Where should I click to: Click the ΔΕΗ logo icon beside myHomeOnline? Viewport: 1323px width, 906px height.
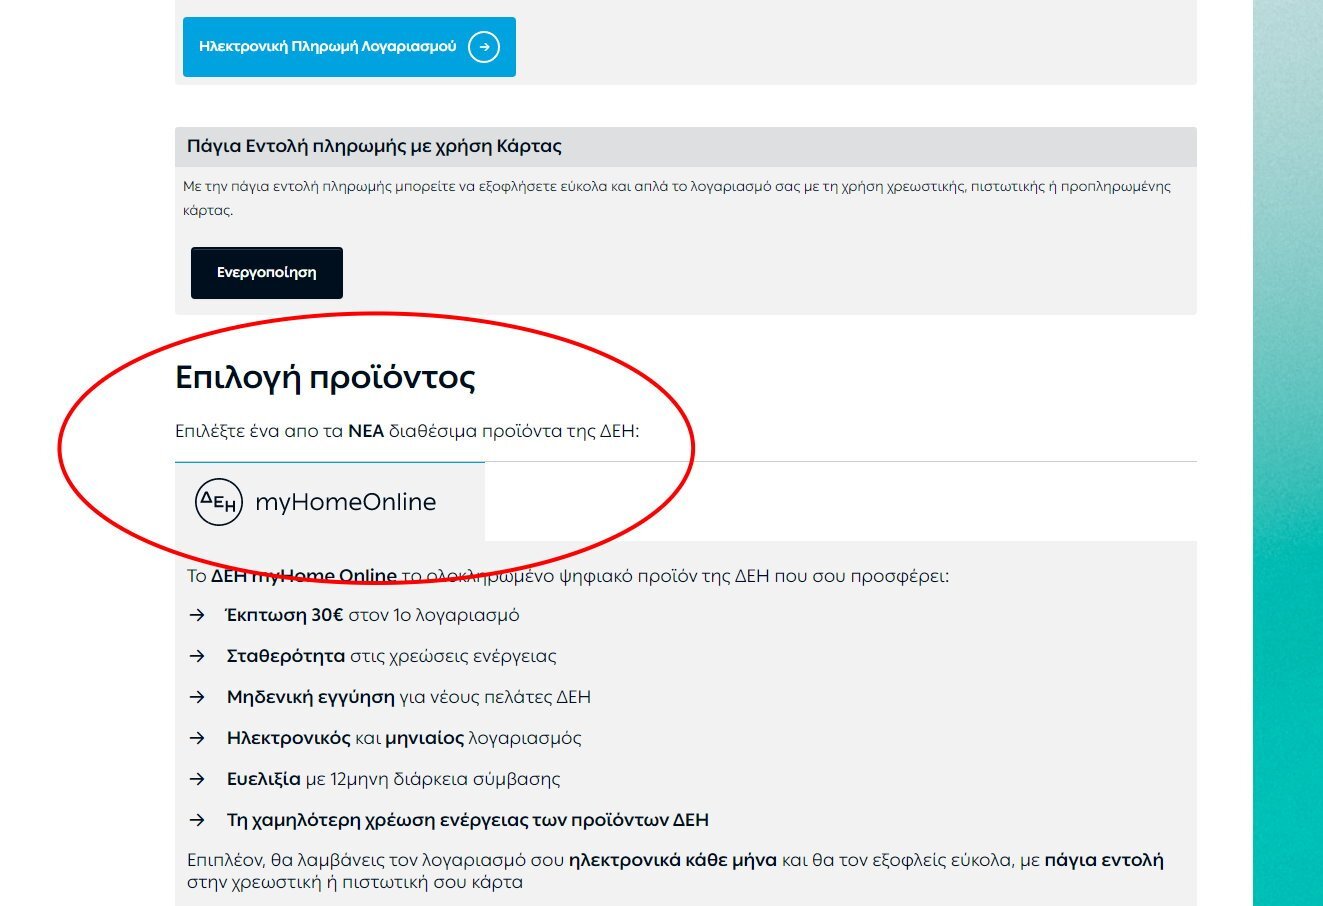click(x=219, y=502)
